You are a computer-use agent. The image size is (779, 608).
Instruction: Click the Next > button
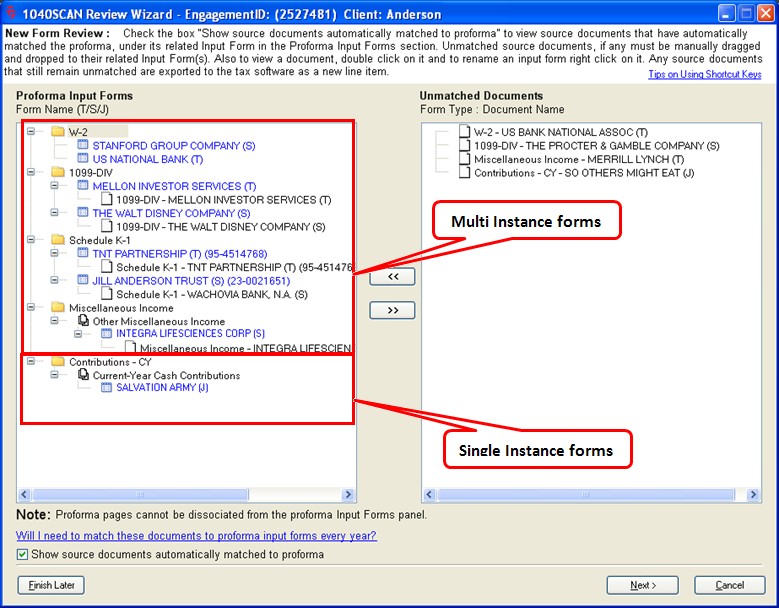click(642, 585)
